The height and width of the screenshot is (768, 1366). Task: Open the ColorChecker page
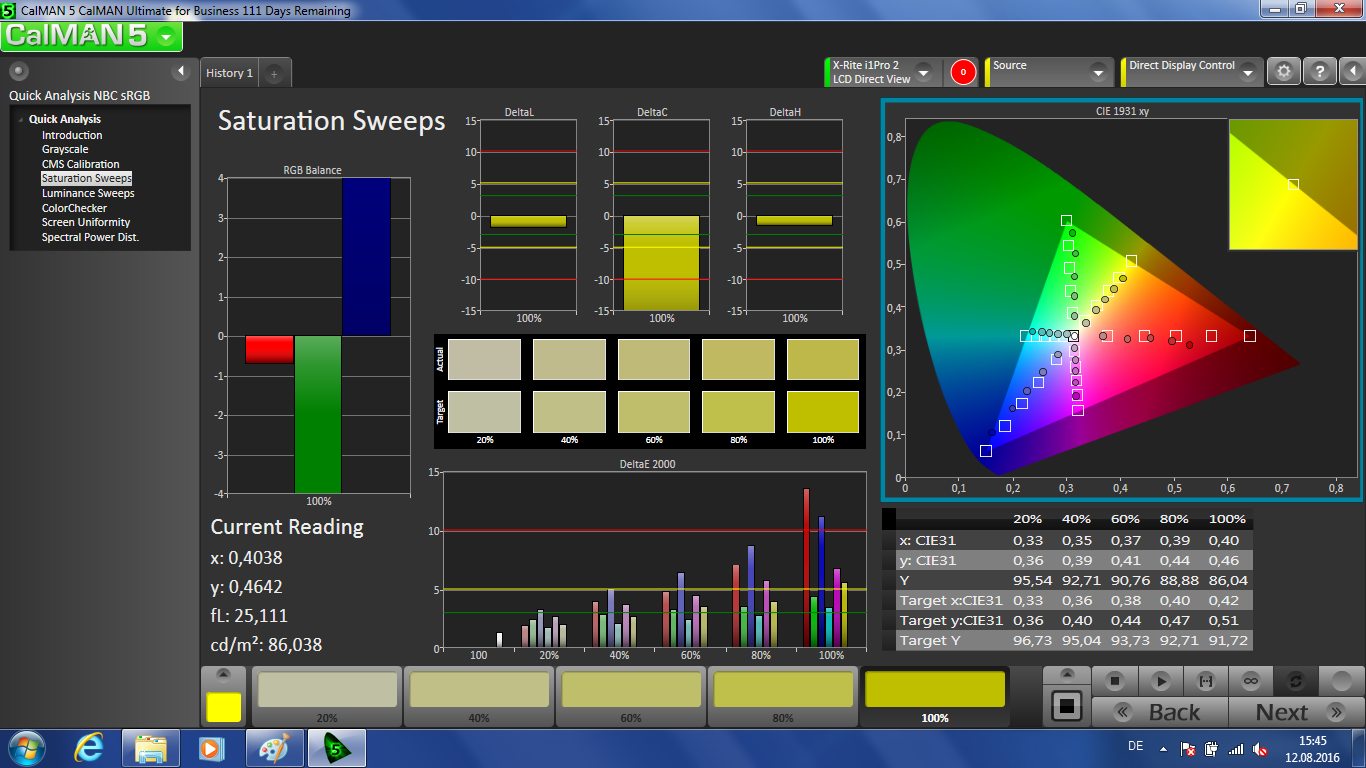[74, 208]
